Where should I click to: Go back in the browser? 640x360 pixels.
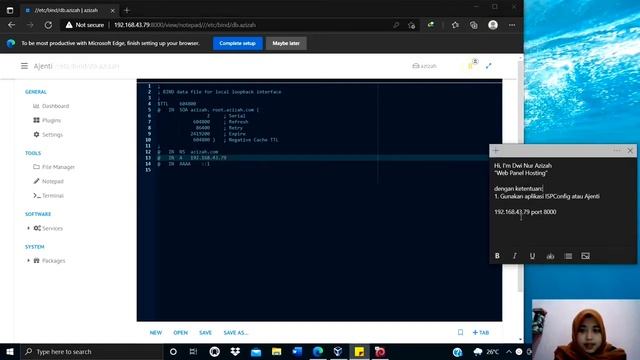[x=11, y=25]
